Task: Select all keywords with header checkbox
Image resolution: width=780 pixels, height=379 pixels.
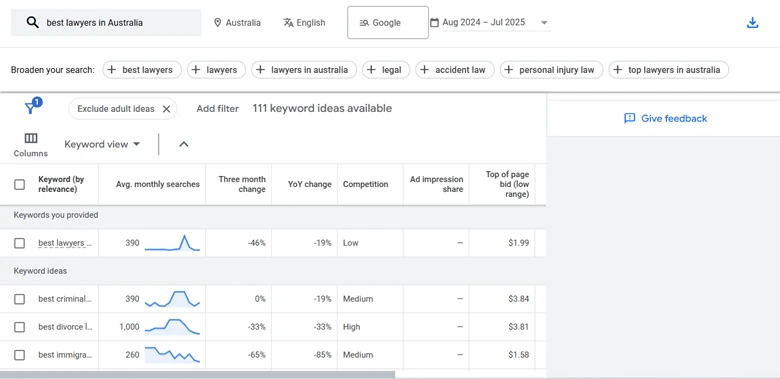Action: [x=19, y=185]
